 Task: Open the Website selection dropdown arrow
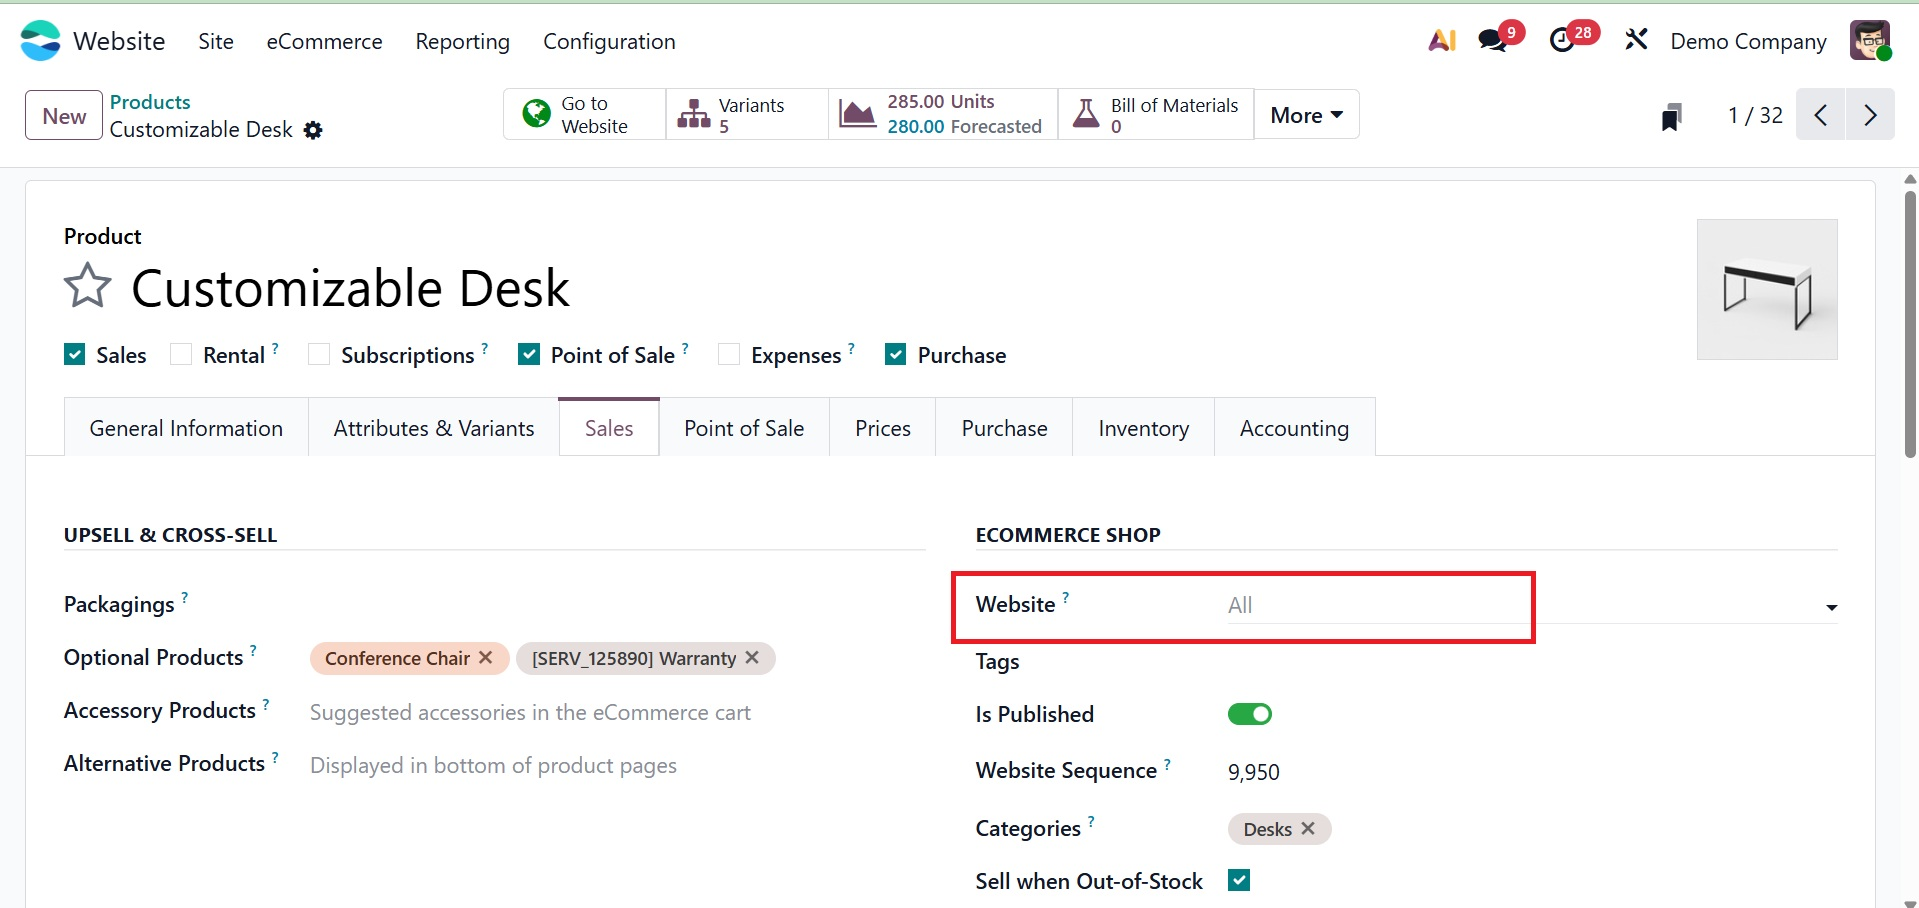(1831, 607)
